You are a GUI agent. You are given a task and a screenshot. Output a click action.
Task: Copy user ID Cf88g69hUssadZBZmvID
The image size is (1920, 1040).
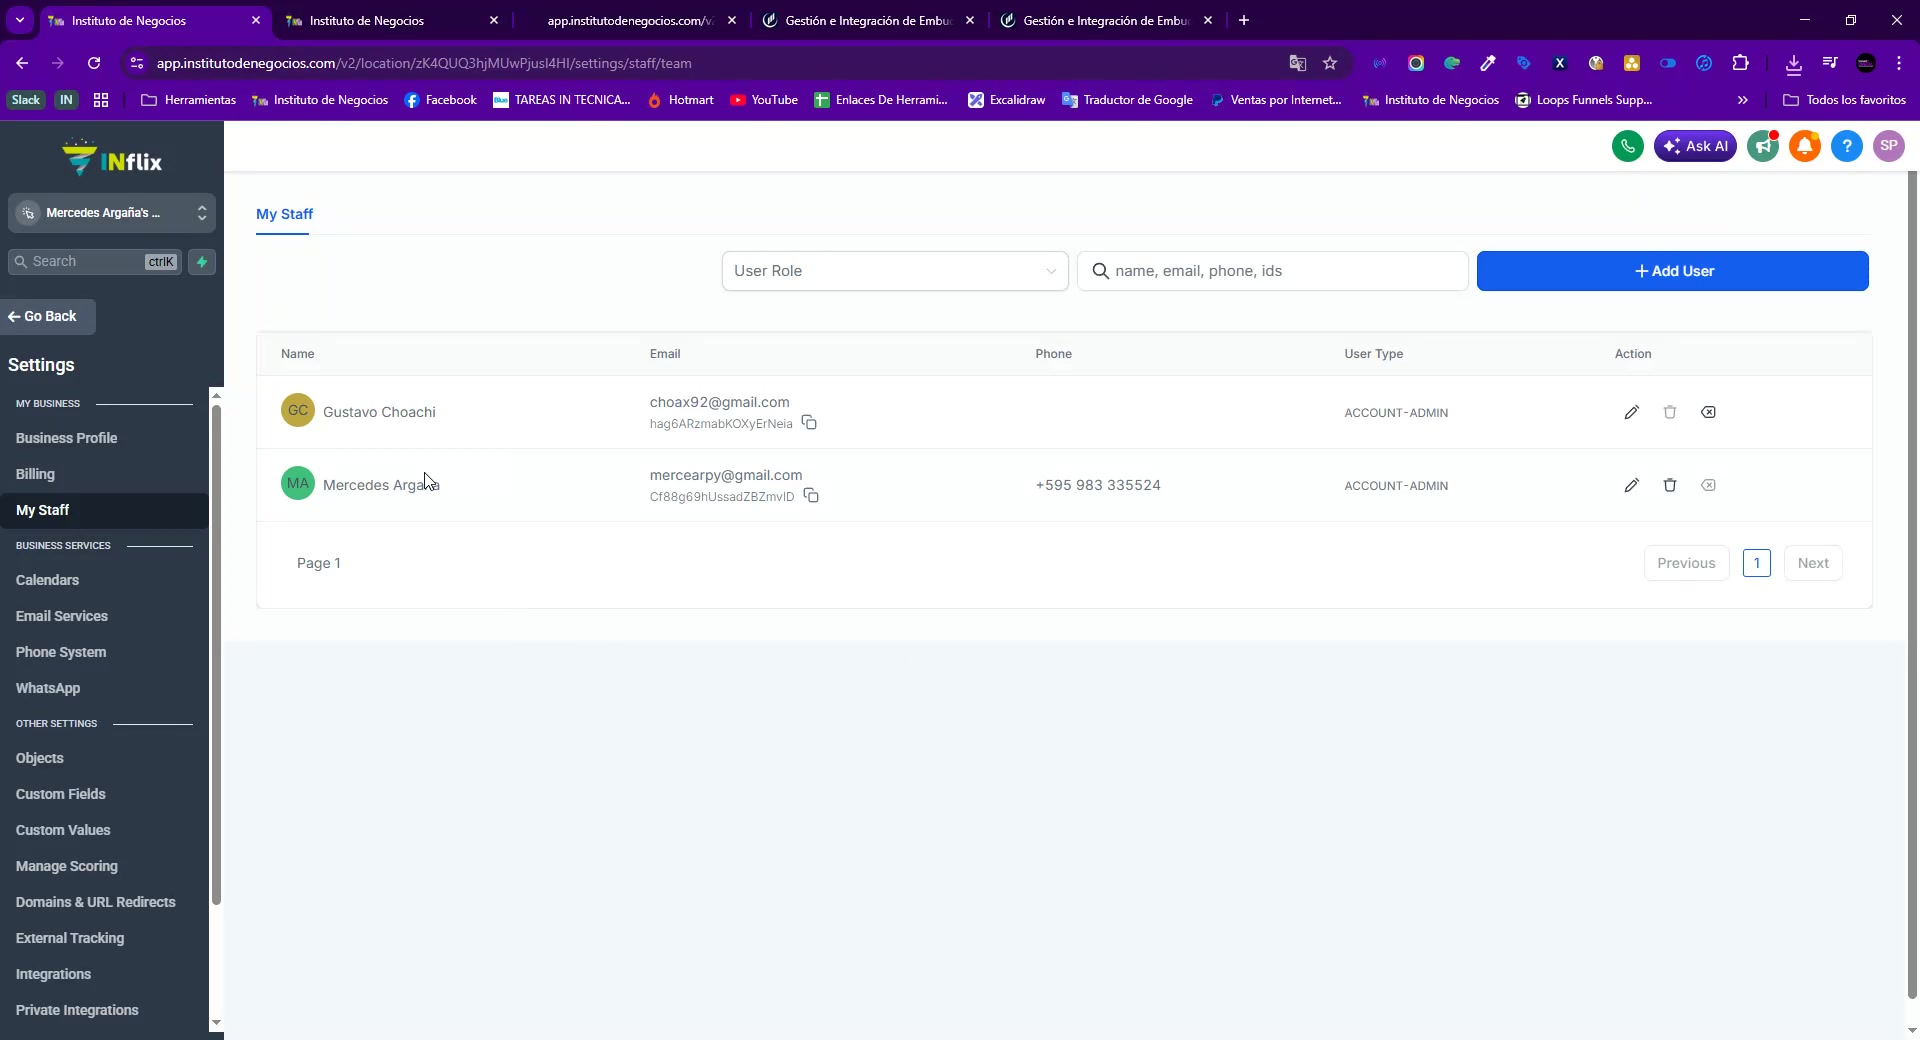[x=811, y=496]
